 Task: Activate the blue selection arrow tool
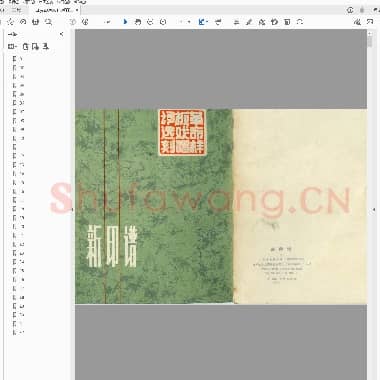coord(125,22)
